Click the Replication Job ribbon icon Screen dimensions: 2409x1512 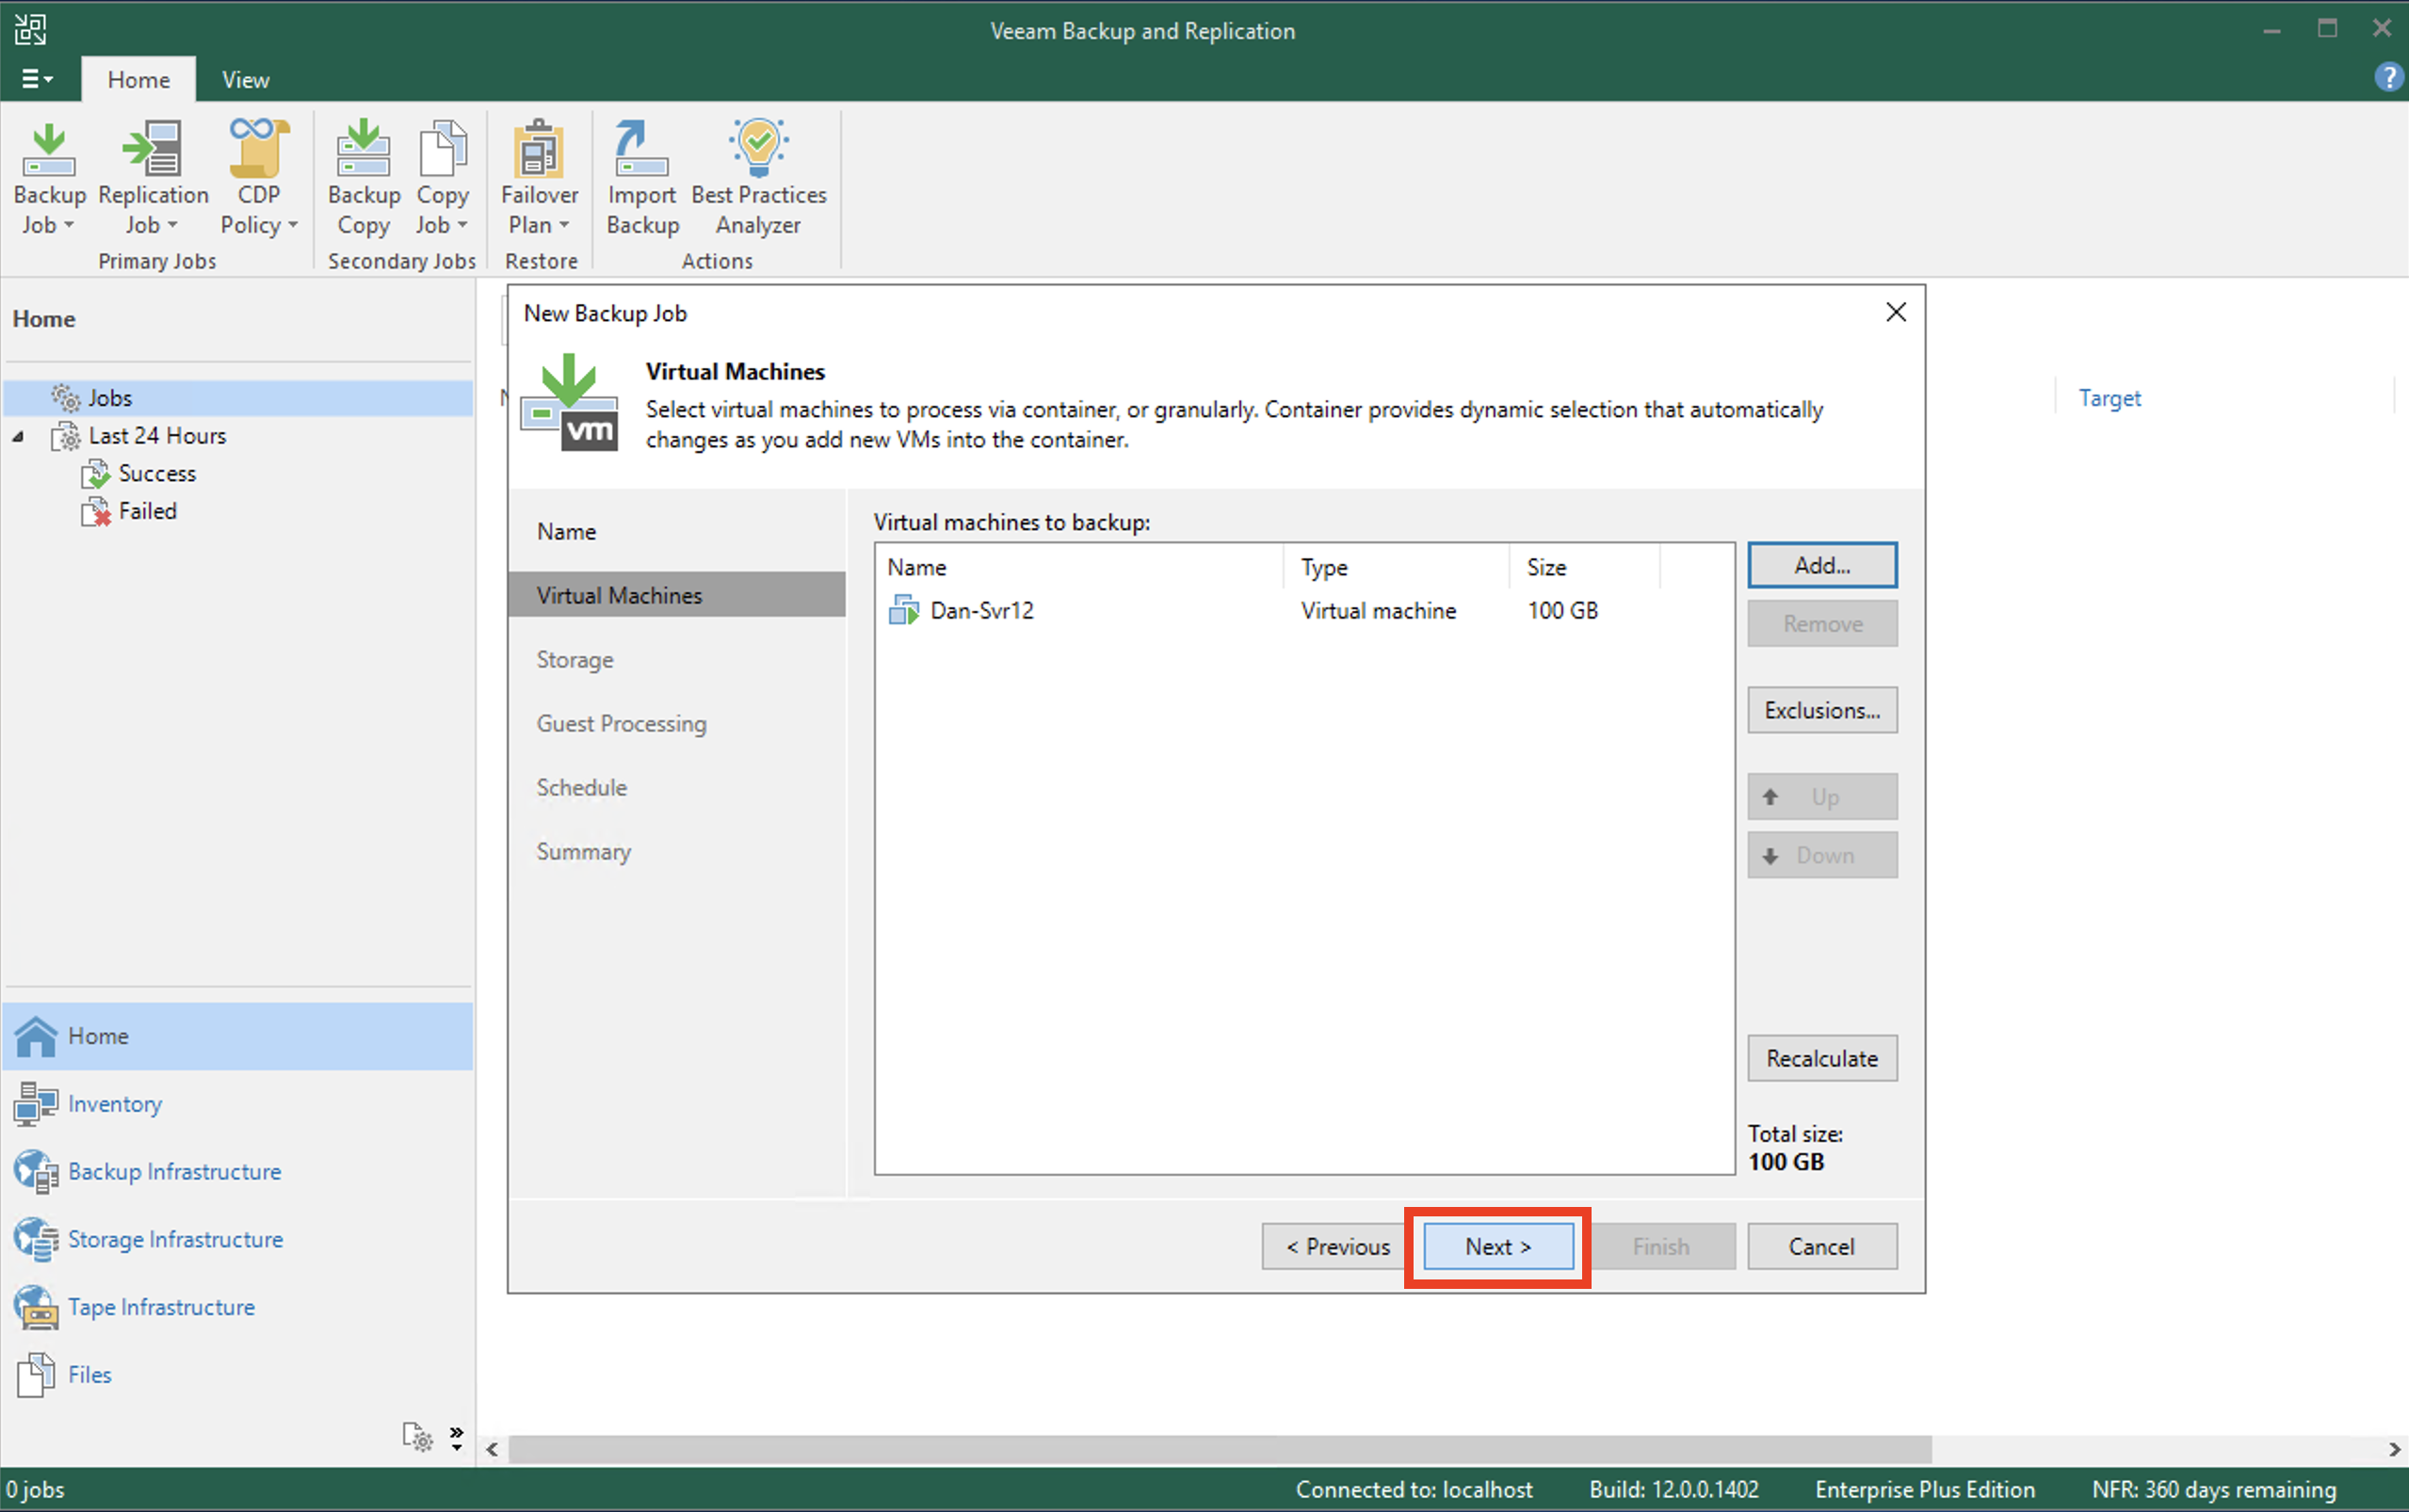(152, 150)
